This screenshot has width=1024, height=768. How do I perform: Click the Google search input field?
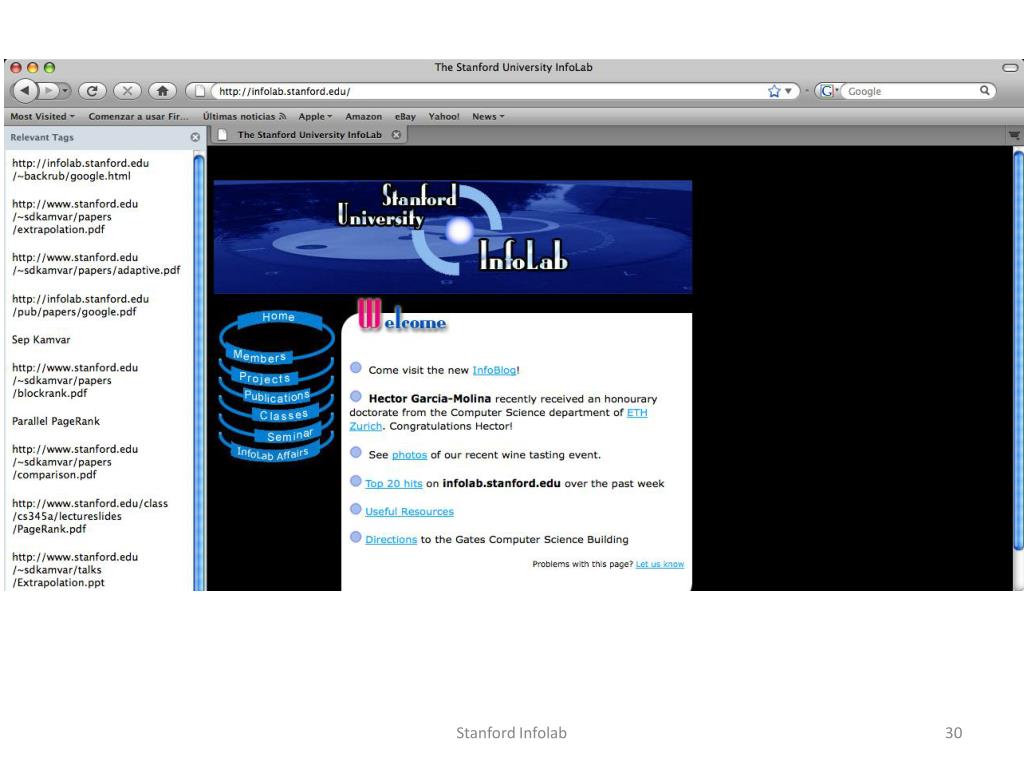pos(911,91)
